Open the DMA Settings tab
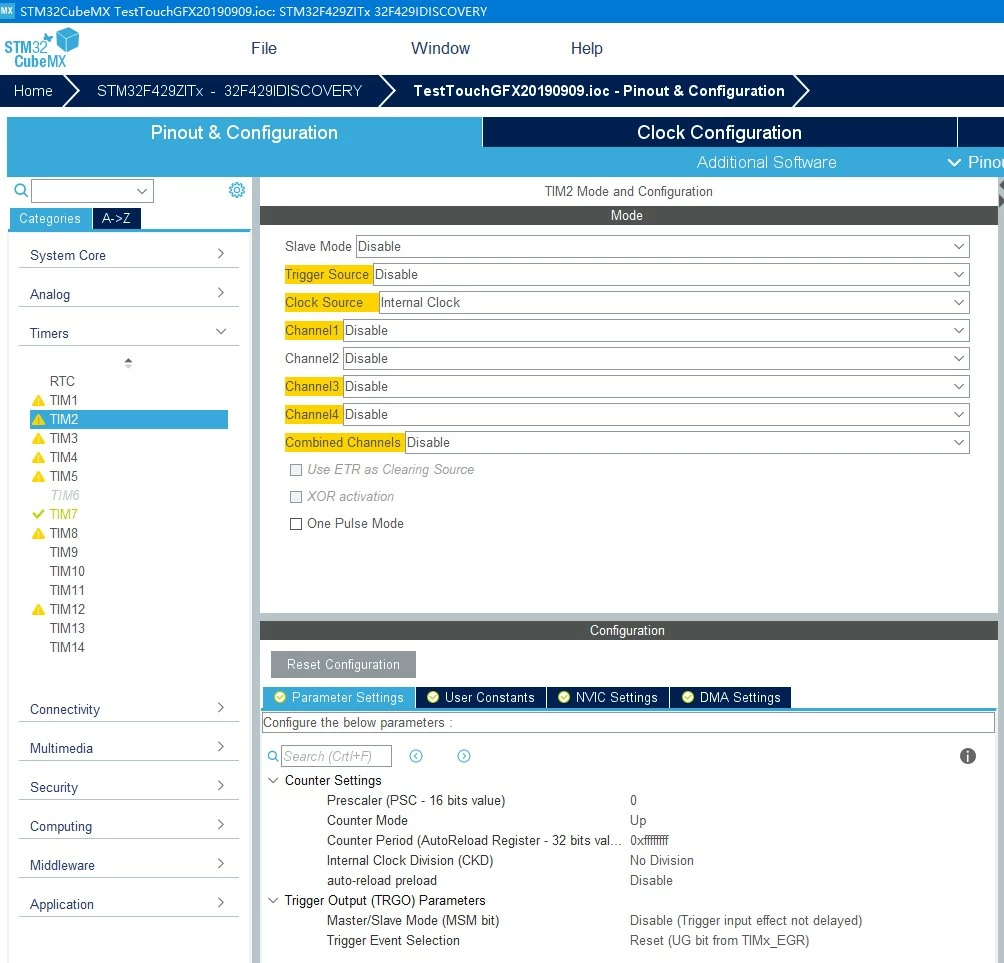The height and width of the screenshot is (963, 1004). click(x=731, y=697)
